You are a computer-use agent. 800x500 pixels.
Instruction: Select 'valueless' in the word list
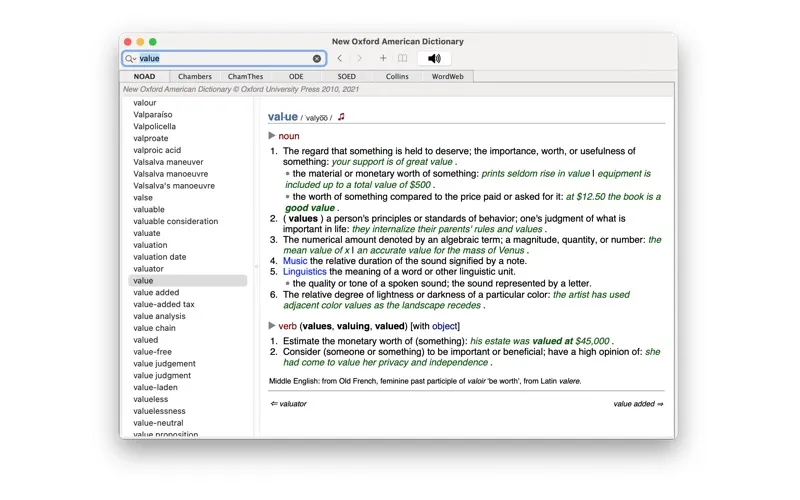tap(151, 399)
